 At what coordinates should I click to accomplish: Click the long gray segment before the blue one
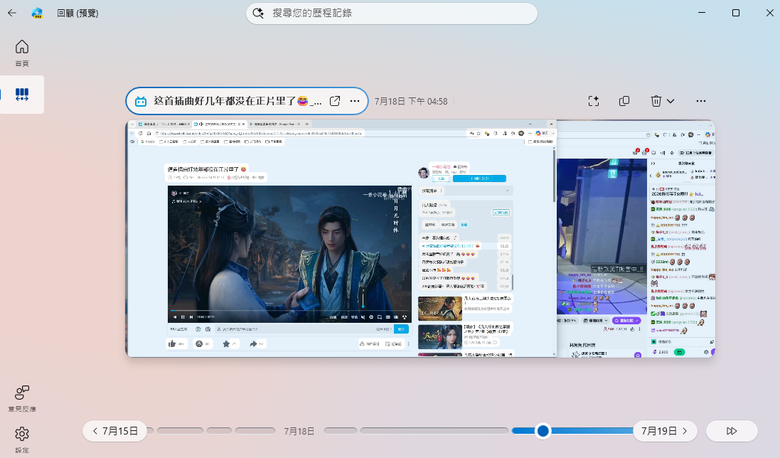434,431
